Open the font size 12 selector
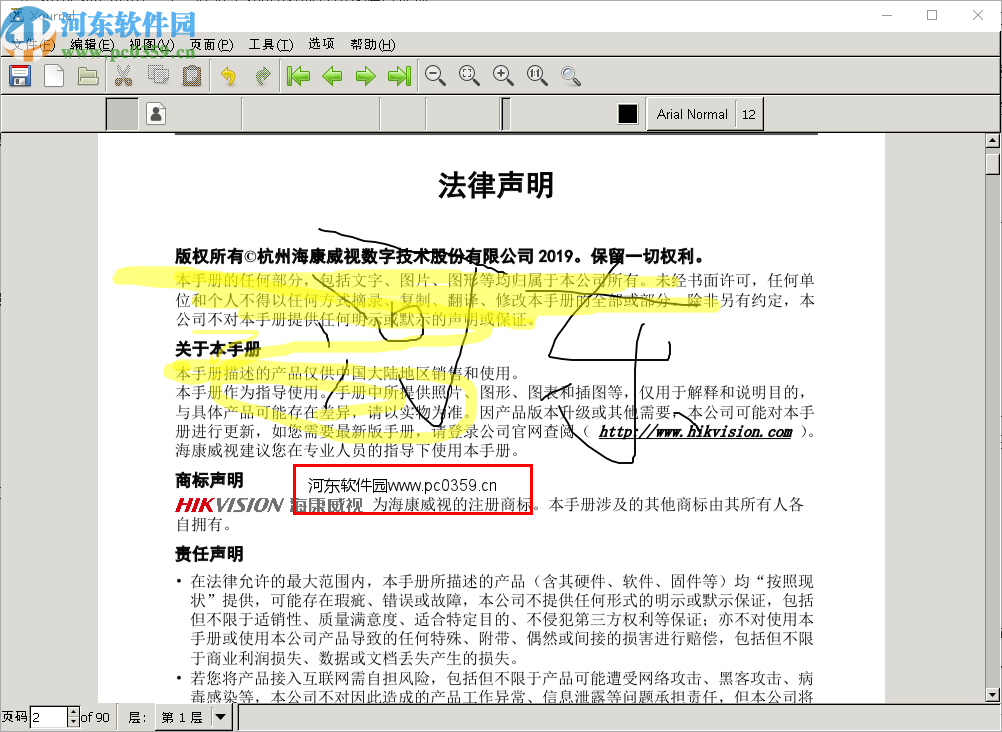The image size is (1002, 732). (x=749, y=114)
